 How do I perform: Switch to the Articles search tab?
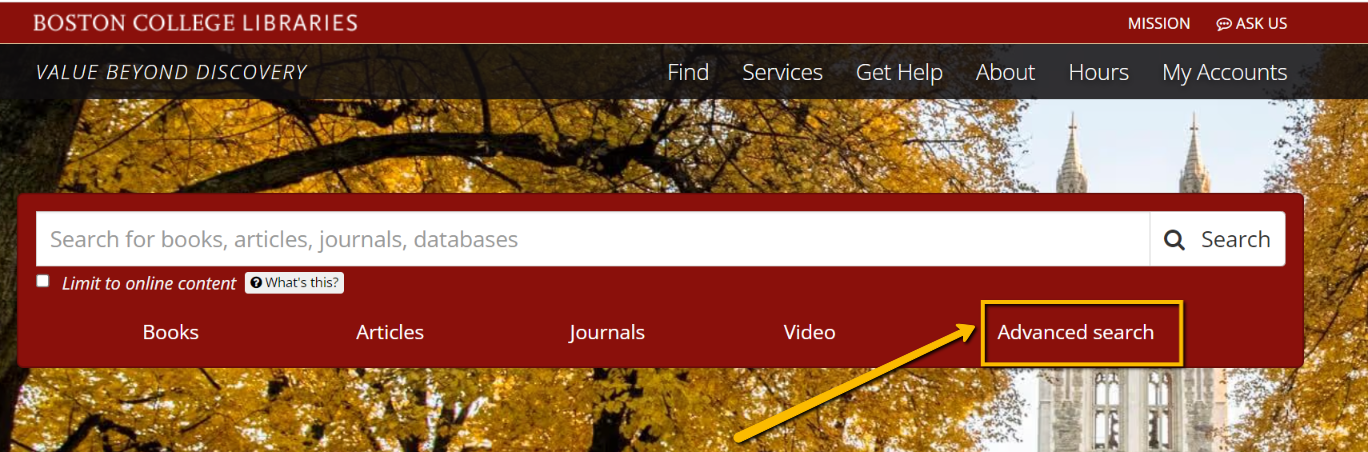click(x=390, y=332)
